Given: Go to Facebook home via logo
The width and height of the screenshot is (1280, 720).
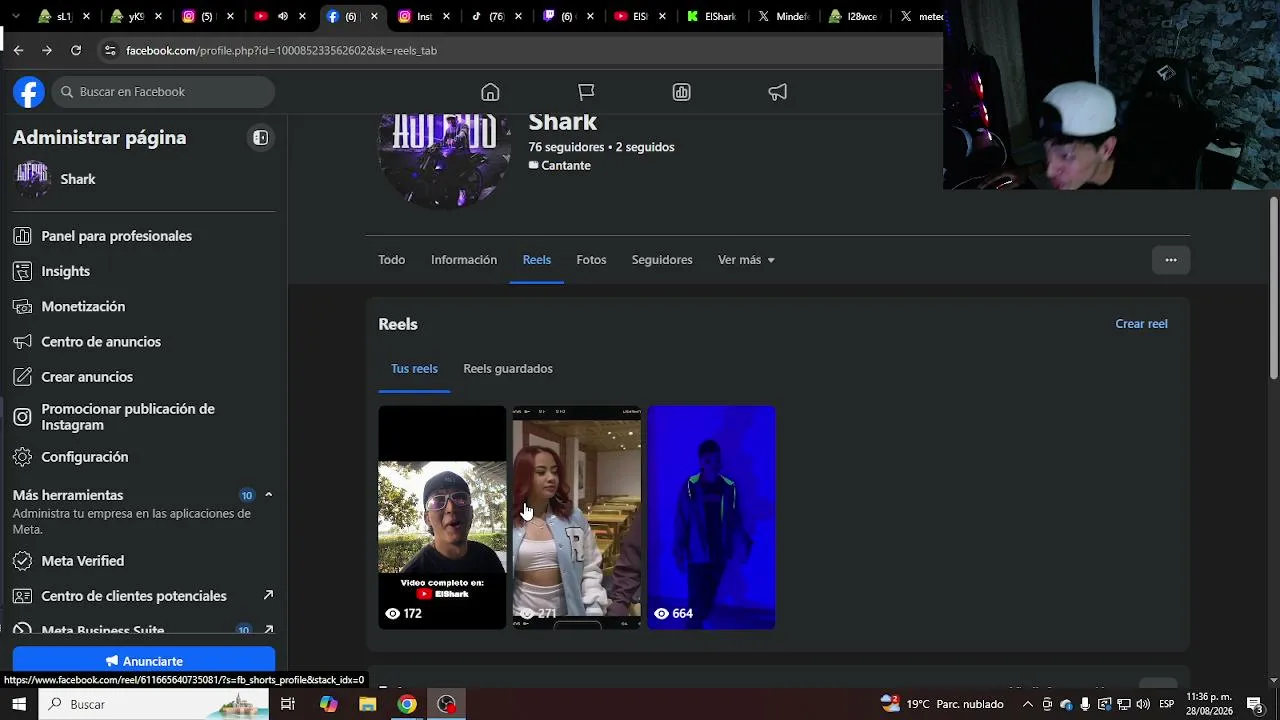Looking at the screenshot, I should point(29,92).
